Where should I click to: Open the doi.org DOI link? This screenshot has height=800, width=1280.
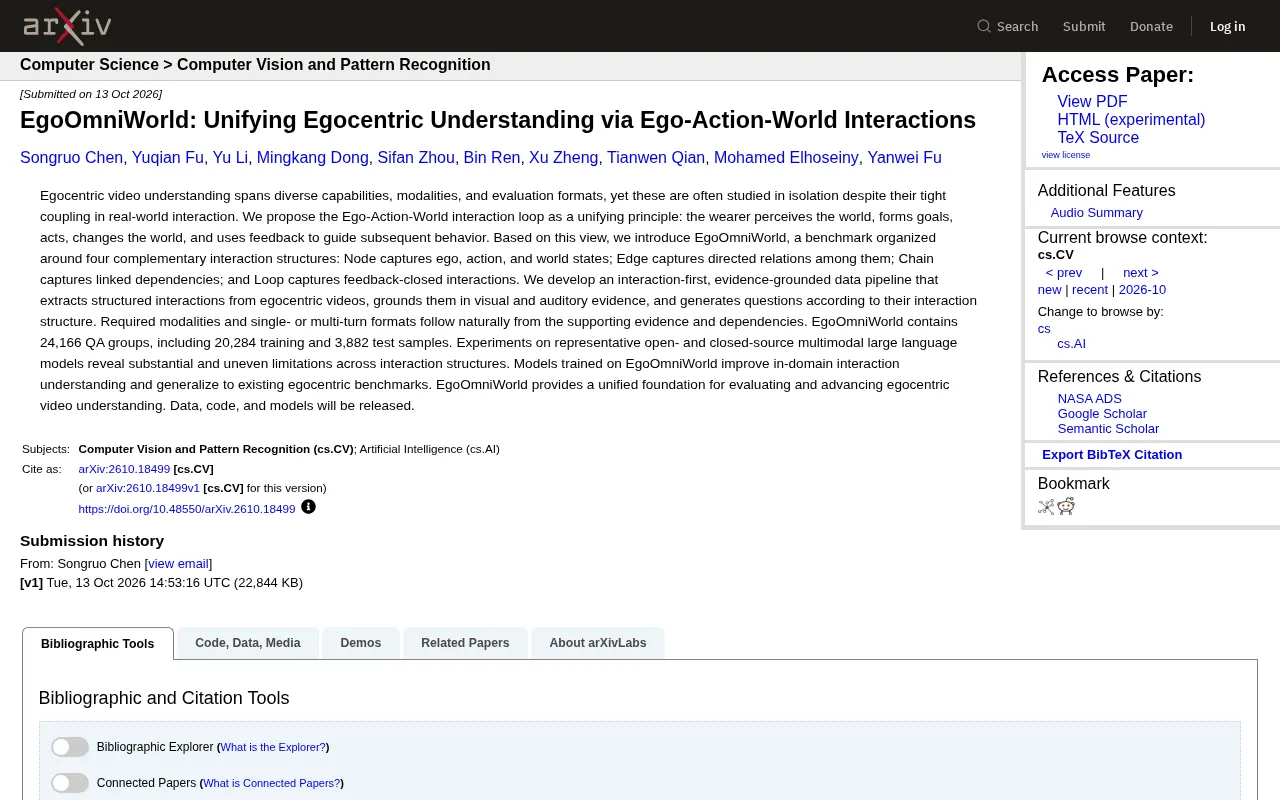[x=187, y=509]
